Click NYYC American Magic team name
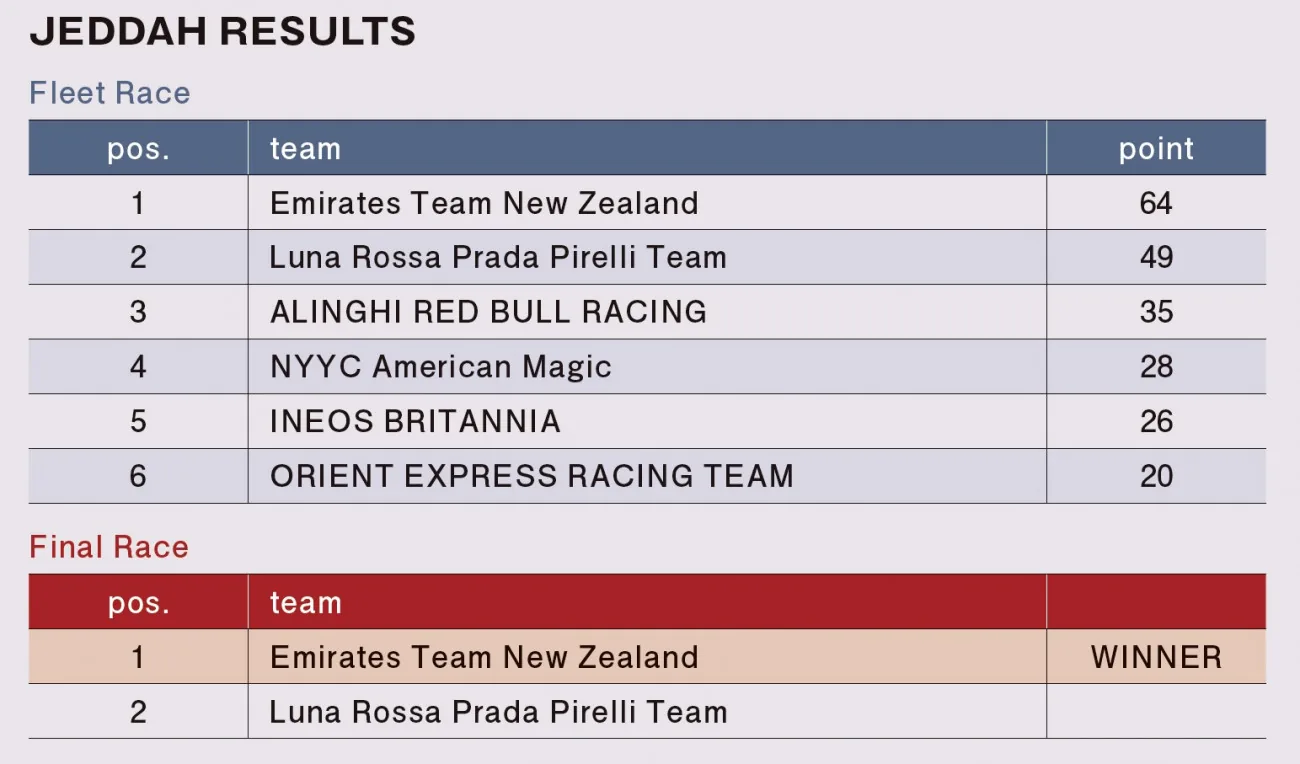Viewport: 1300px width, 764px height. click(440, 367)
